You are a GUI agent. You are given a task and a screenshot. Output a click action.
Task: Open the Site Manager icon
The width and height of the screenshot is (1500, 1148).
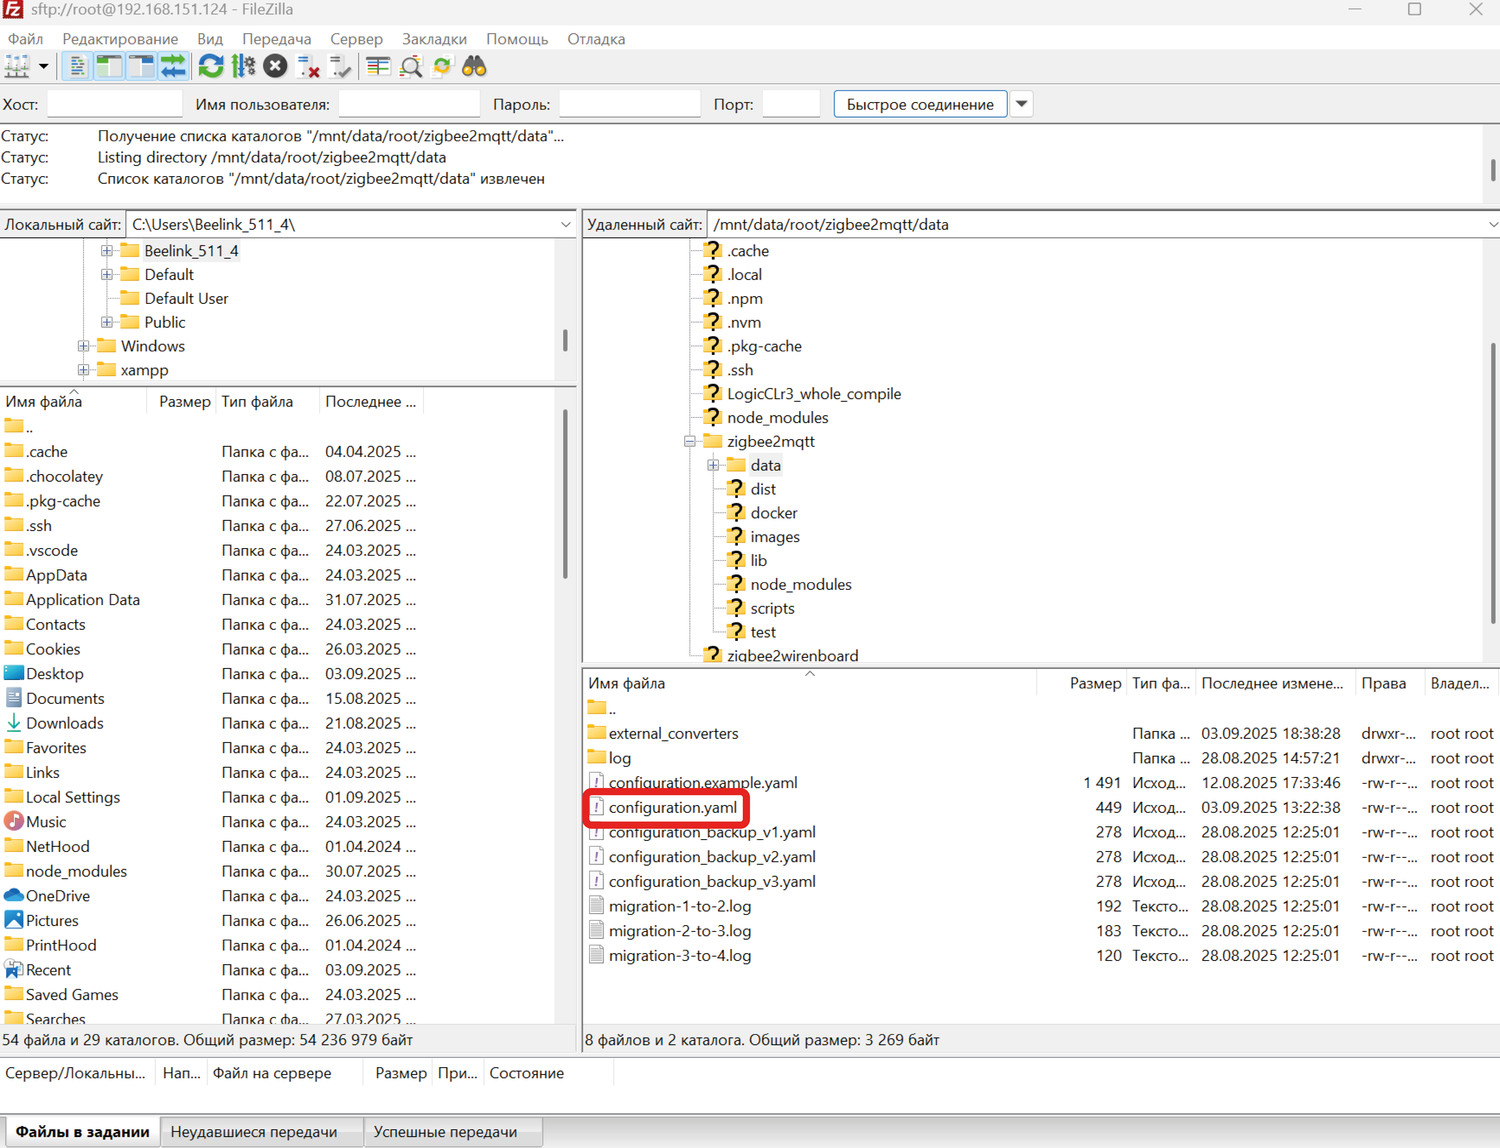[x=18, y=67]
